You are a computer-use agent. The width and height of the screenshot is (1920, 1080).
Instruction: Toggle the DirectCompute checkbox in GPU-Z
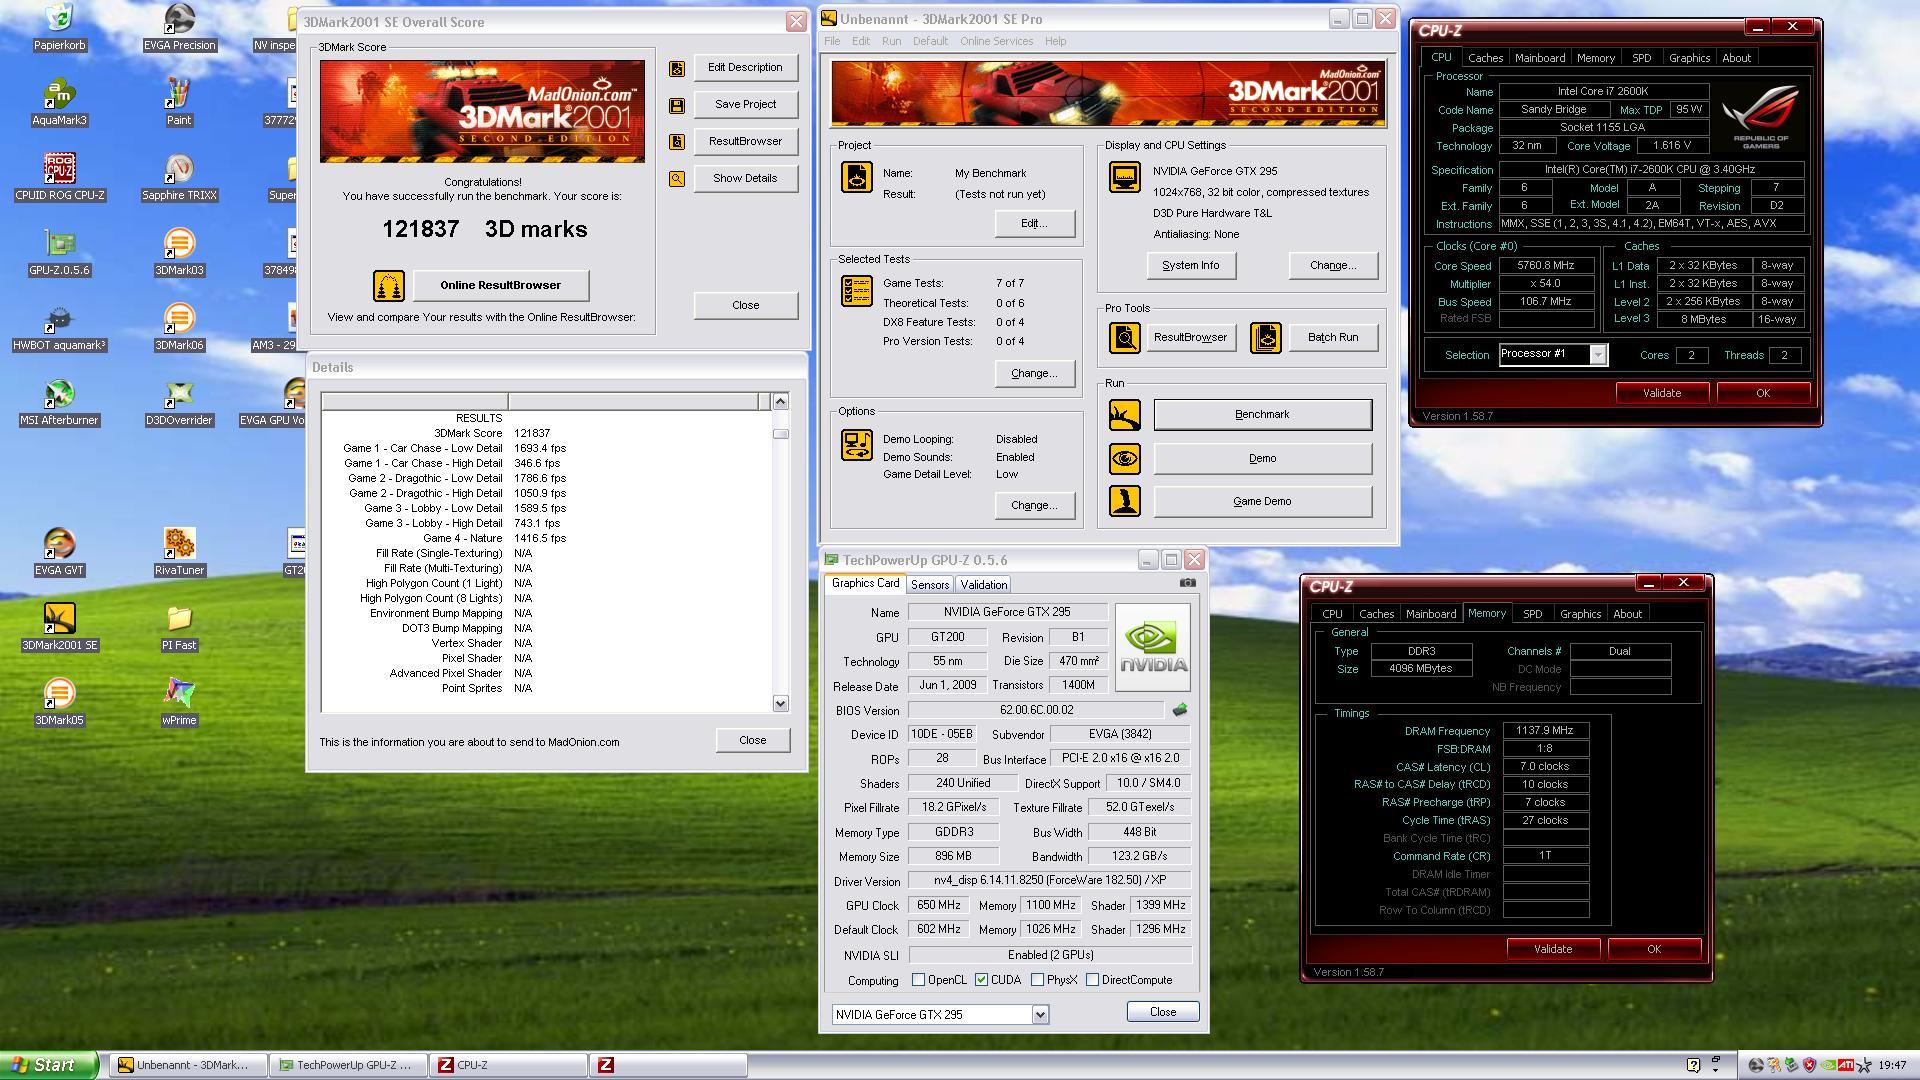point(1092,980)
